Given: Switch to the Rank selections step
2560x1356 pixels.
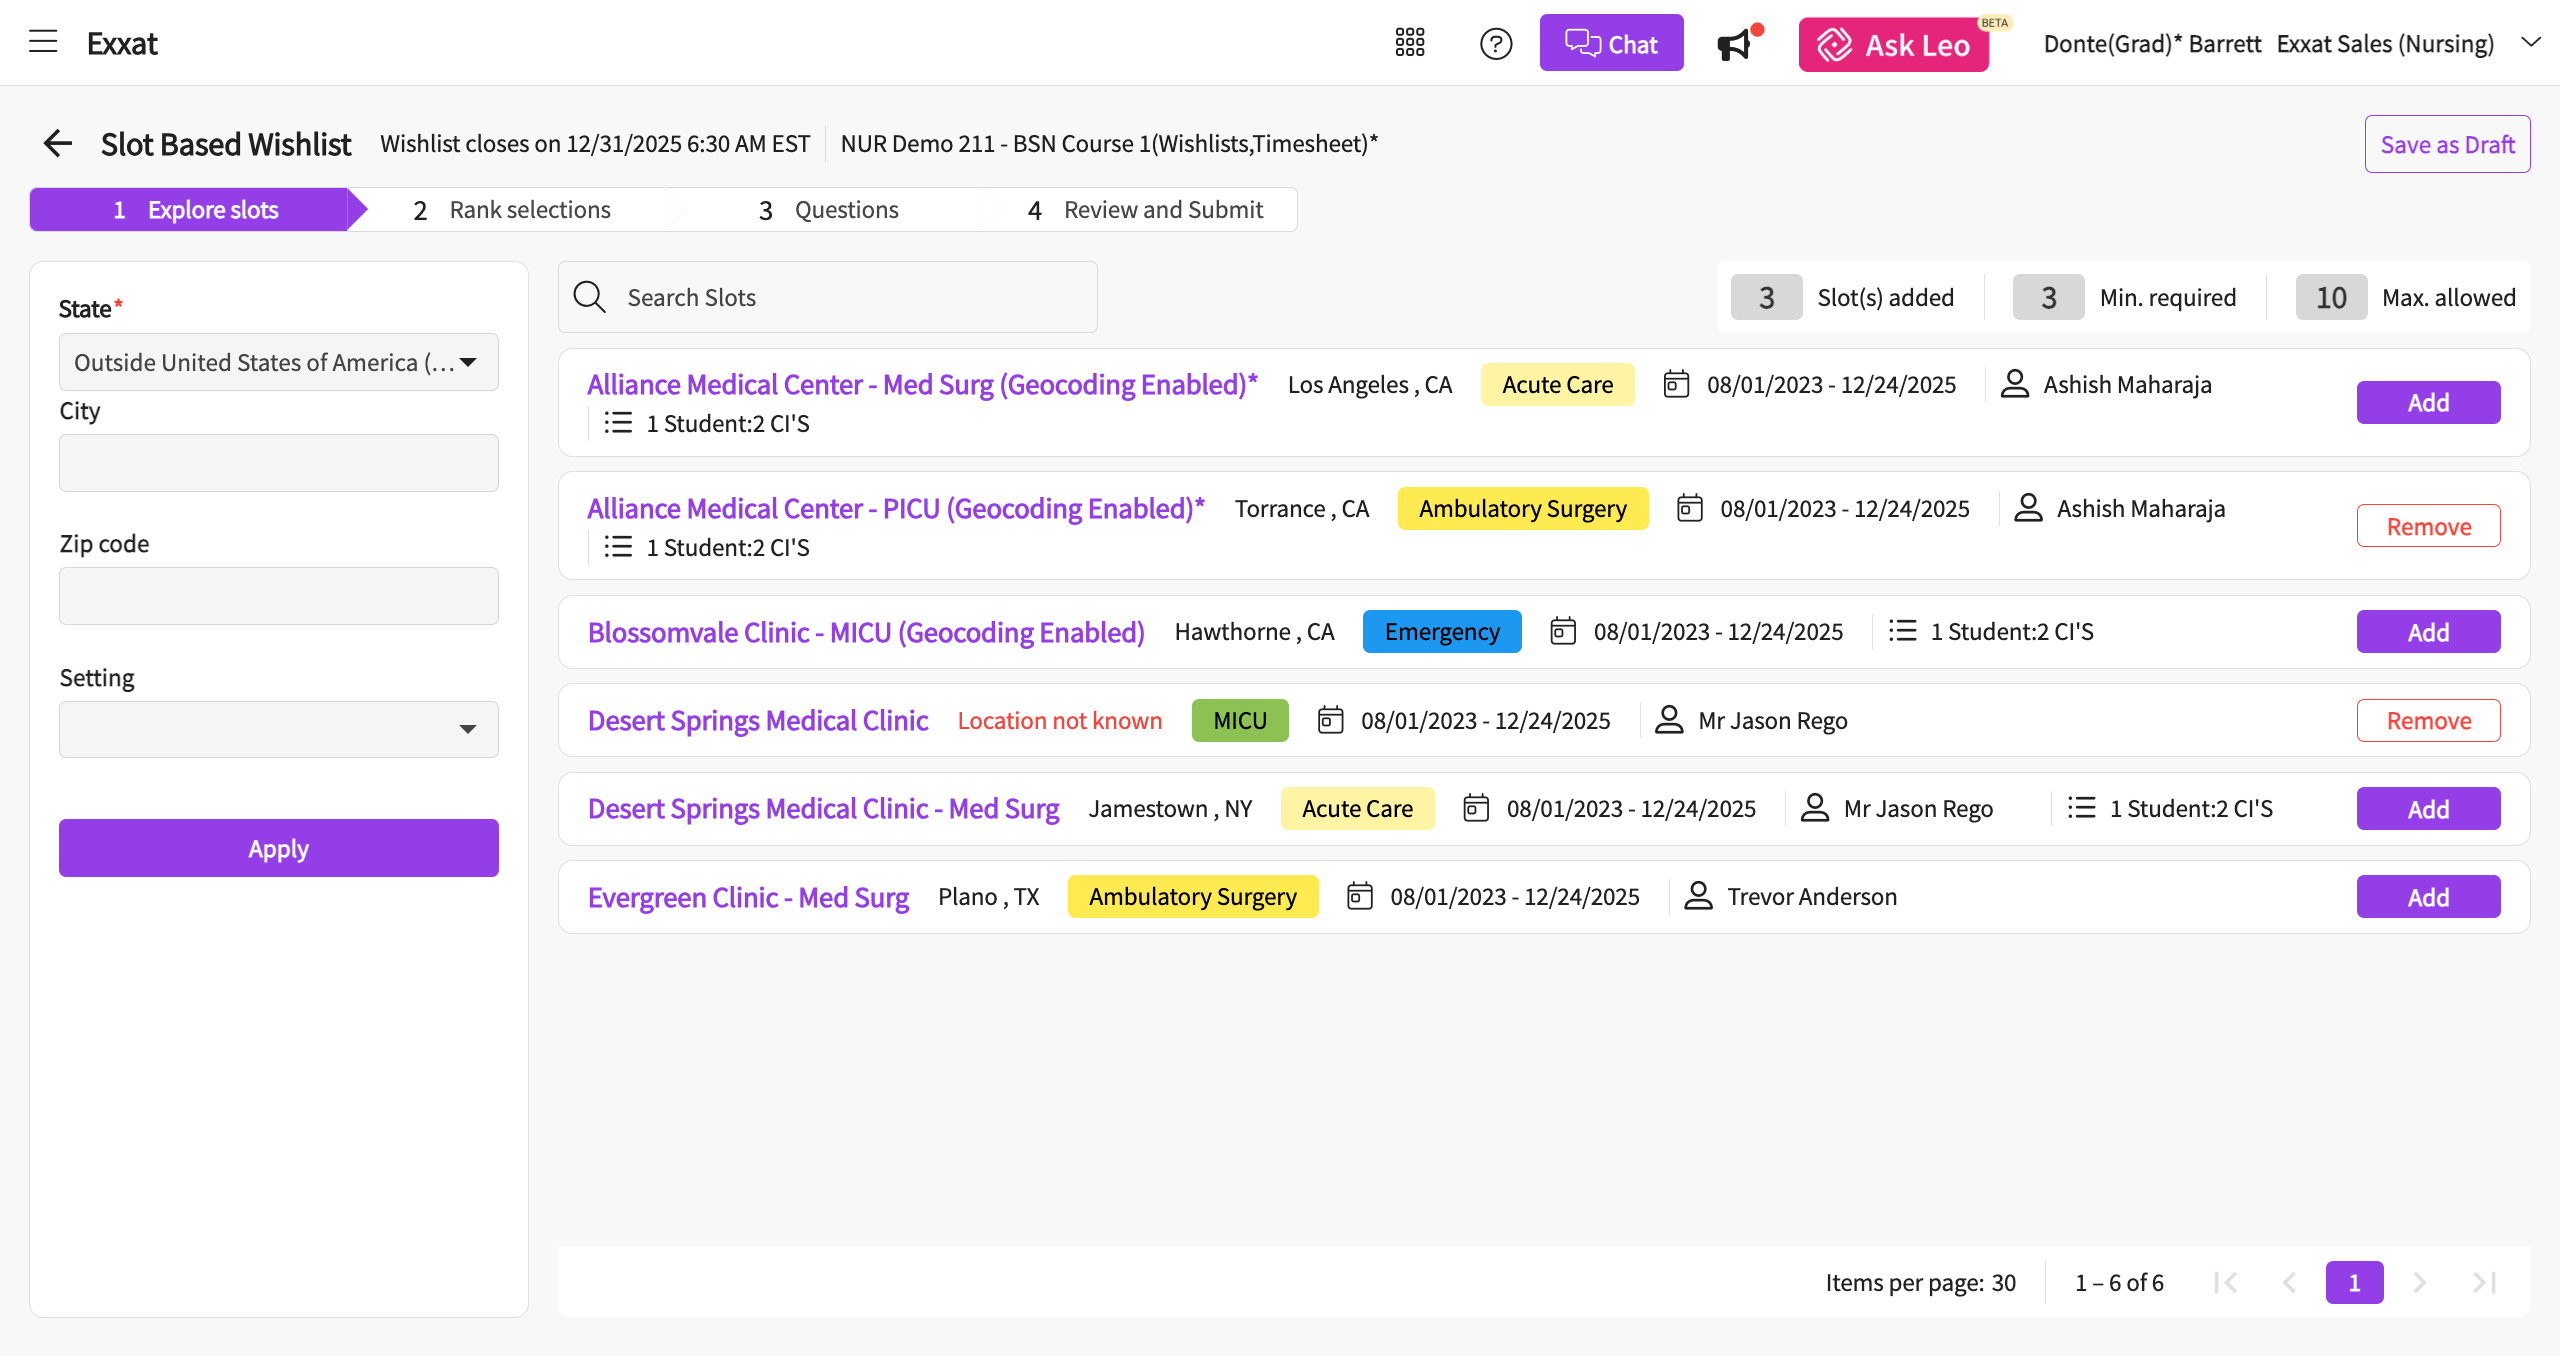Looking at the screenshot, I should coord(530,209).
